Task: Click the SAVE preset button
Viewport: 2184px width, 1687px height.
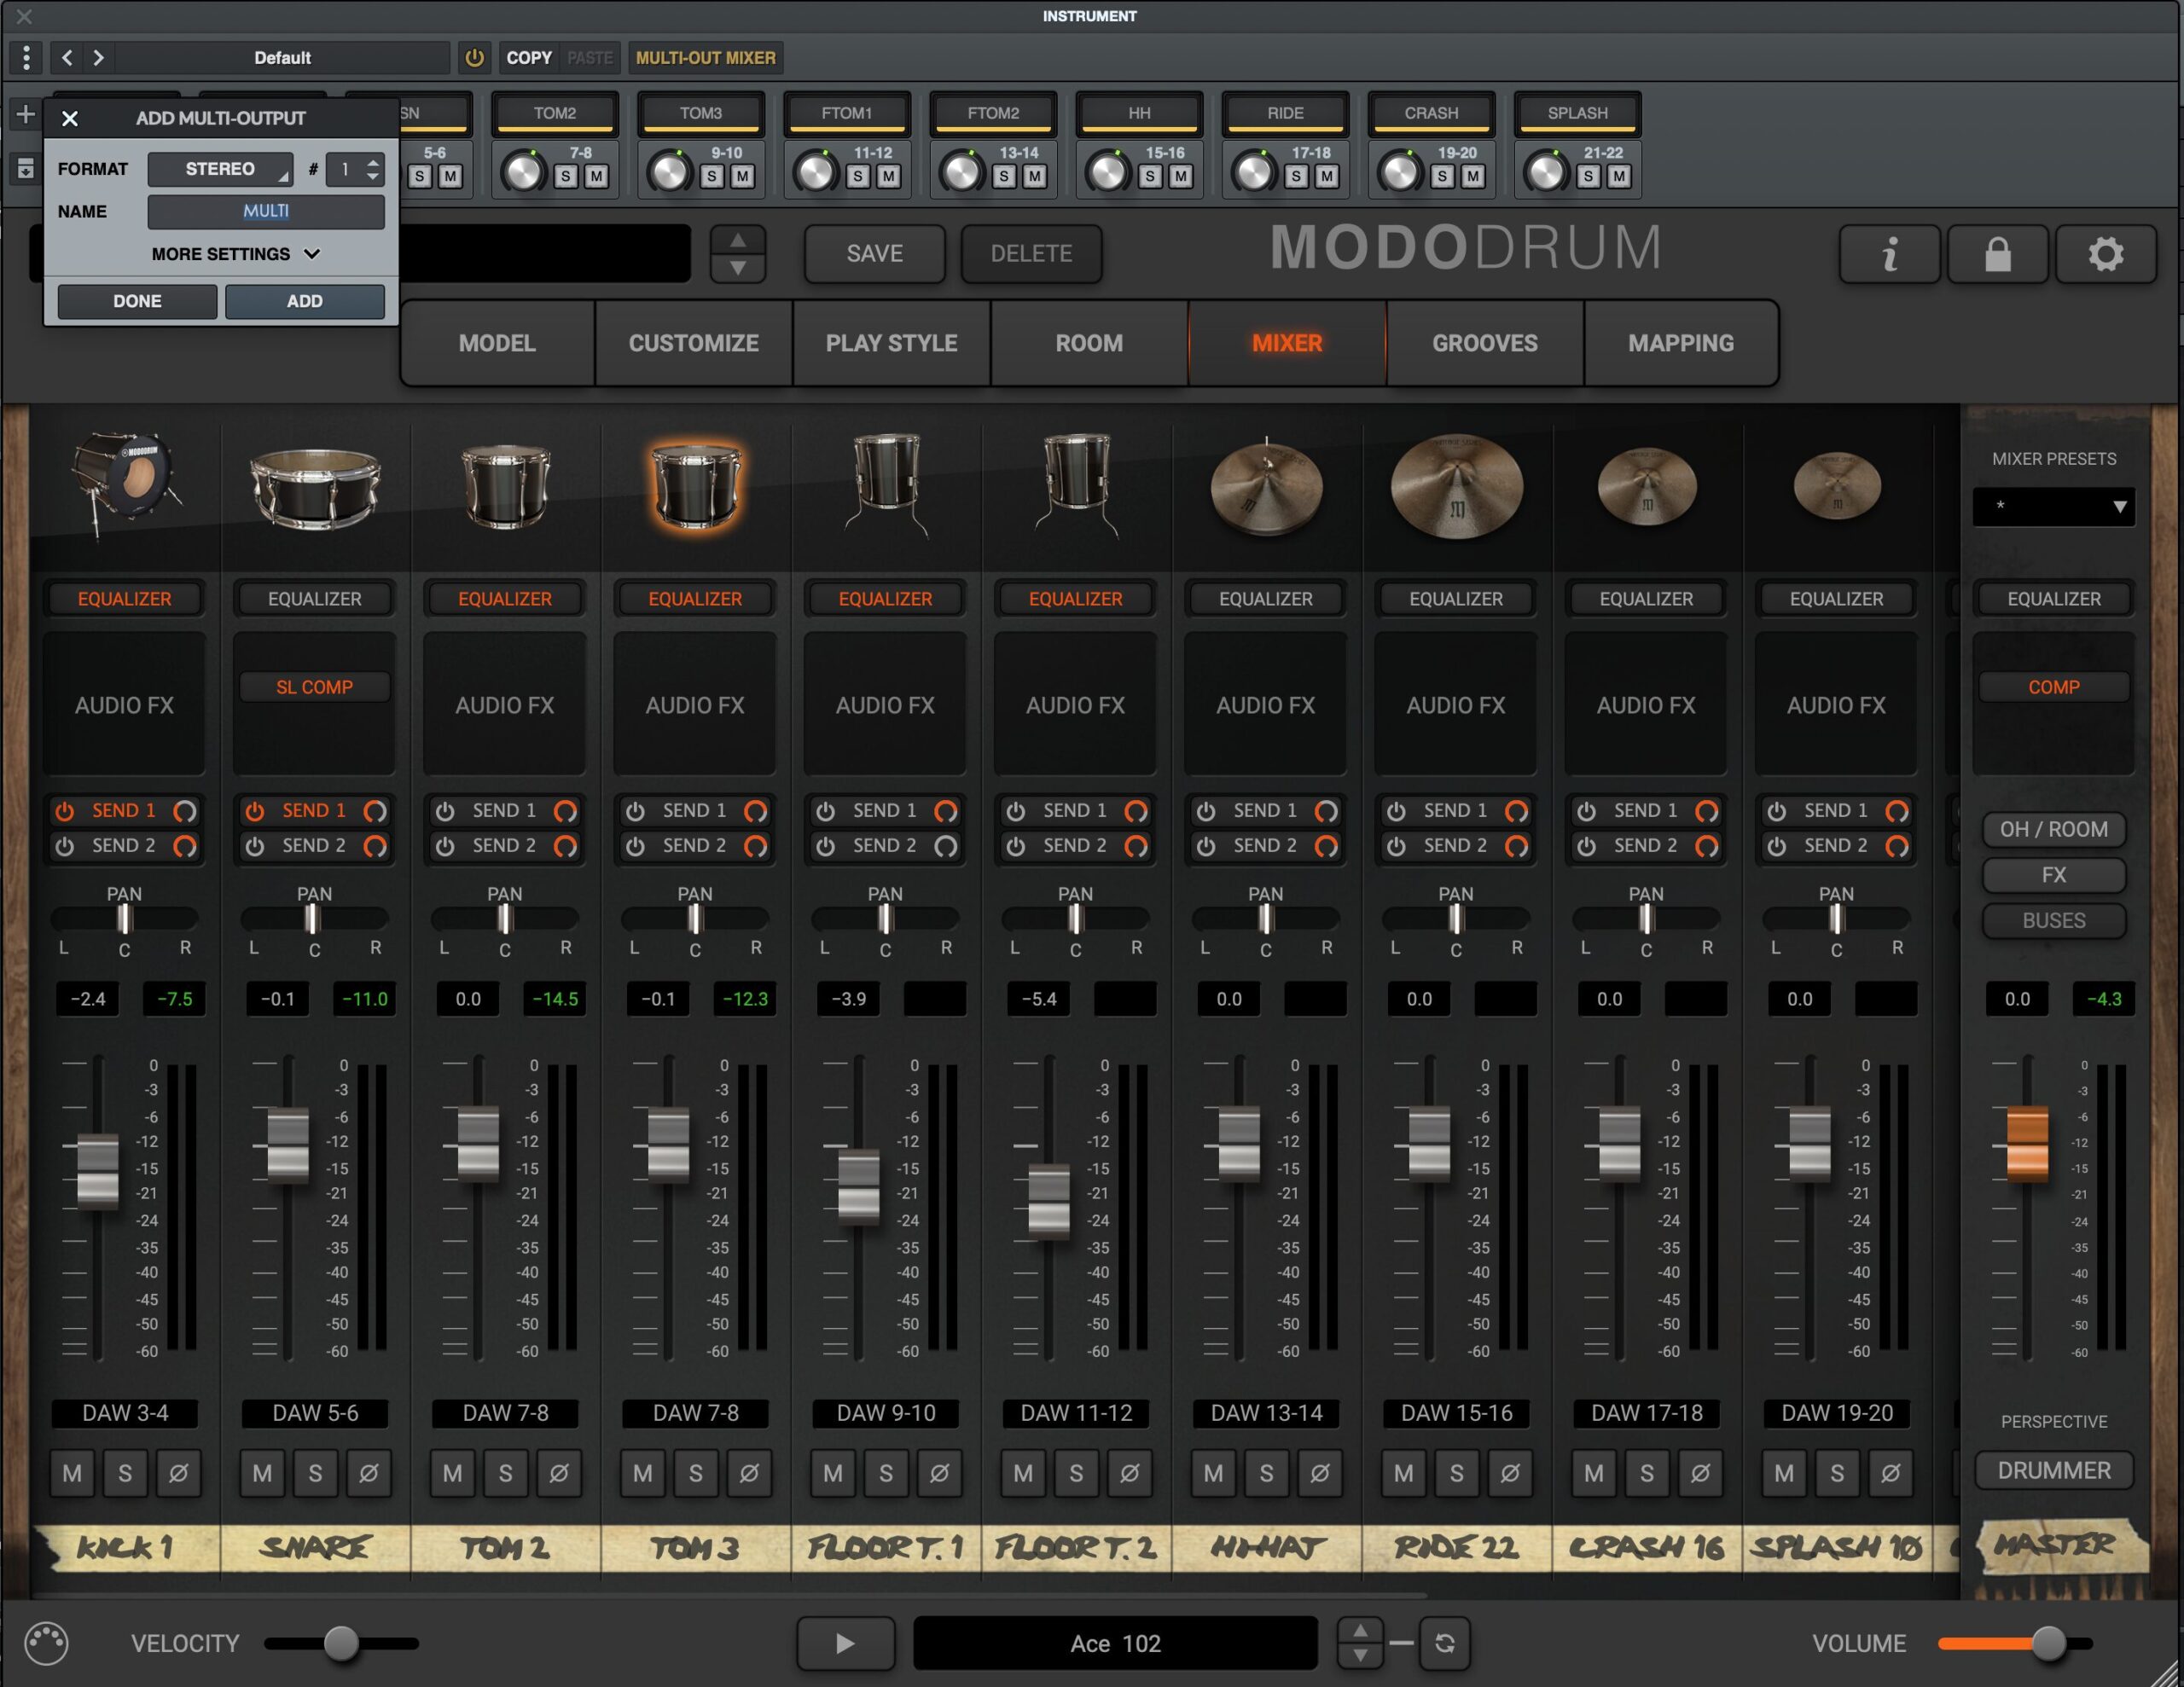Action: click(875, 254)
